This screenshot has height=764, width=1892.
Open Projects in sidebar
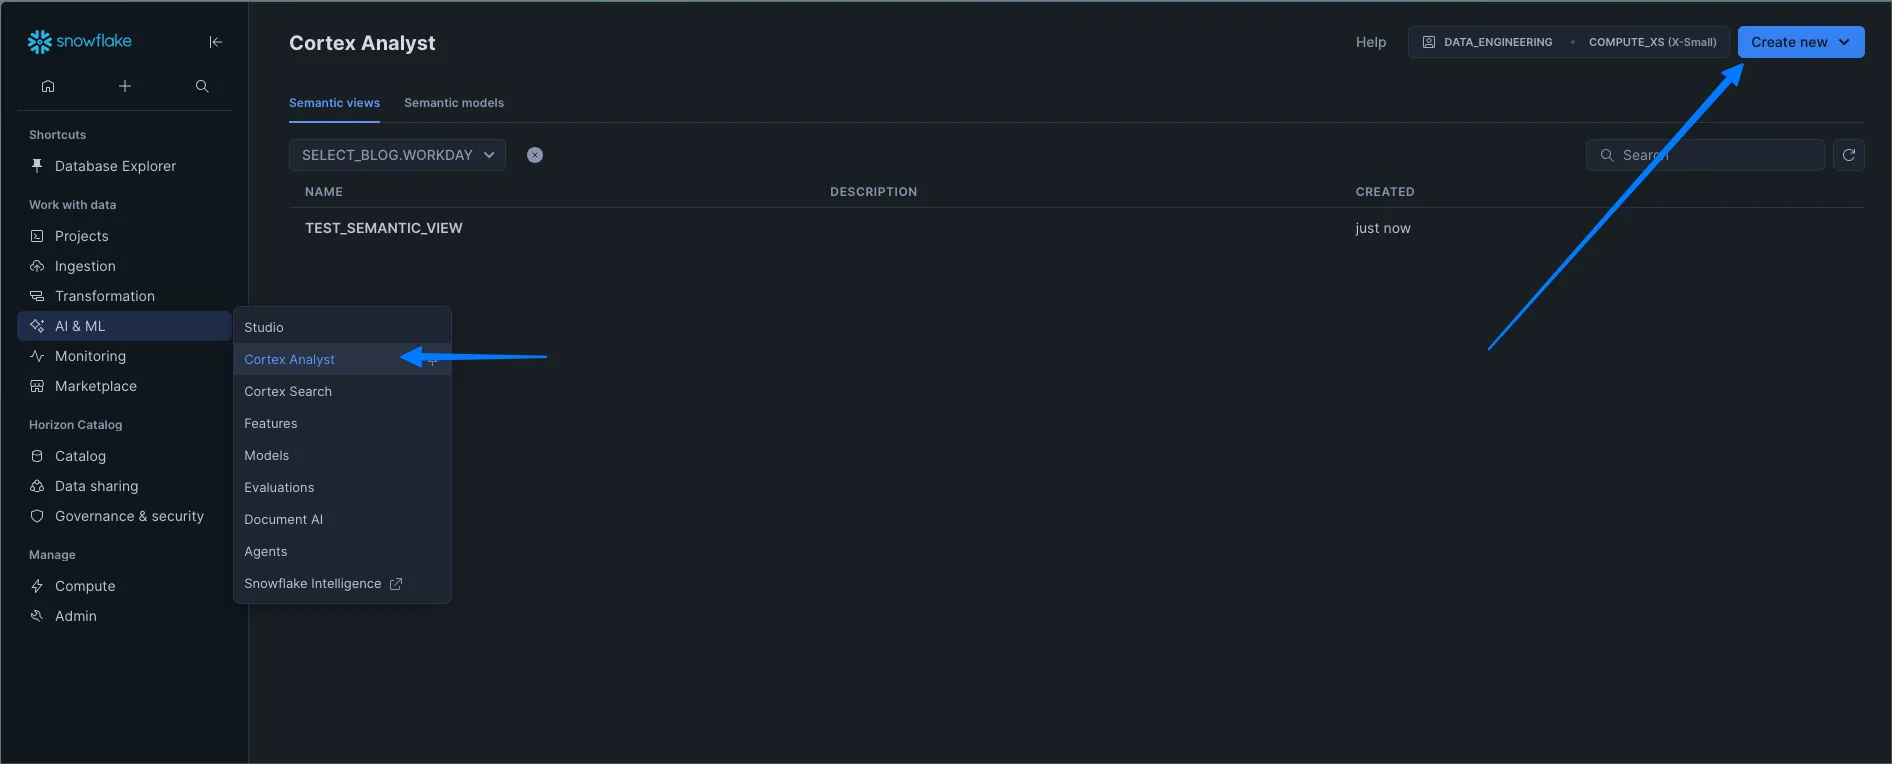coord(124,236)
